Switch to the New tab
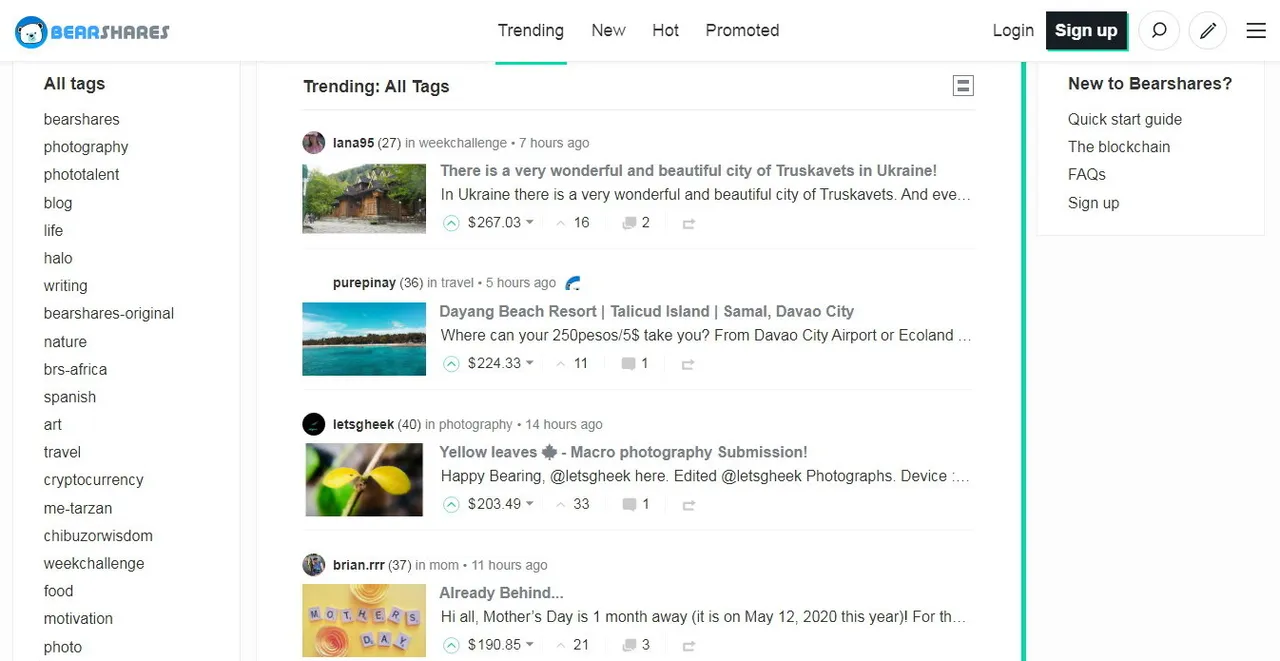The image size is (1280, 661). coord(608,31)
